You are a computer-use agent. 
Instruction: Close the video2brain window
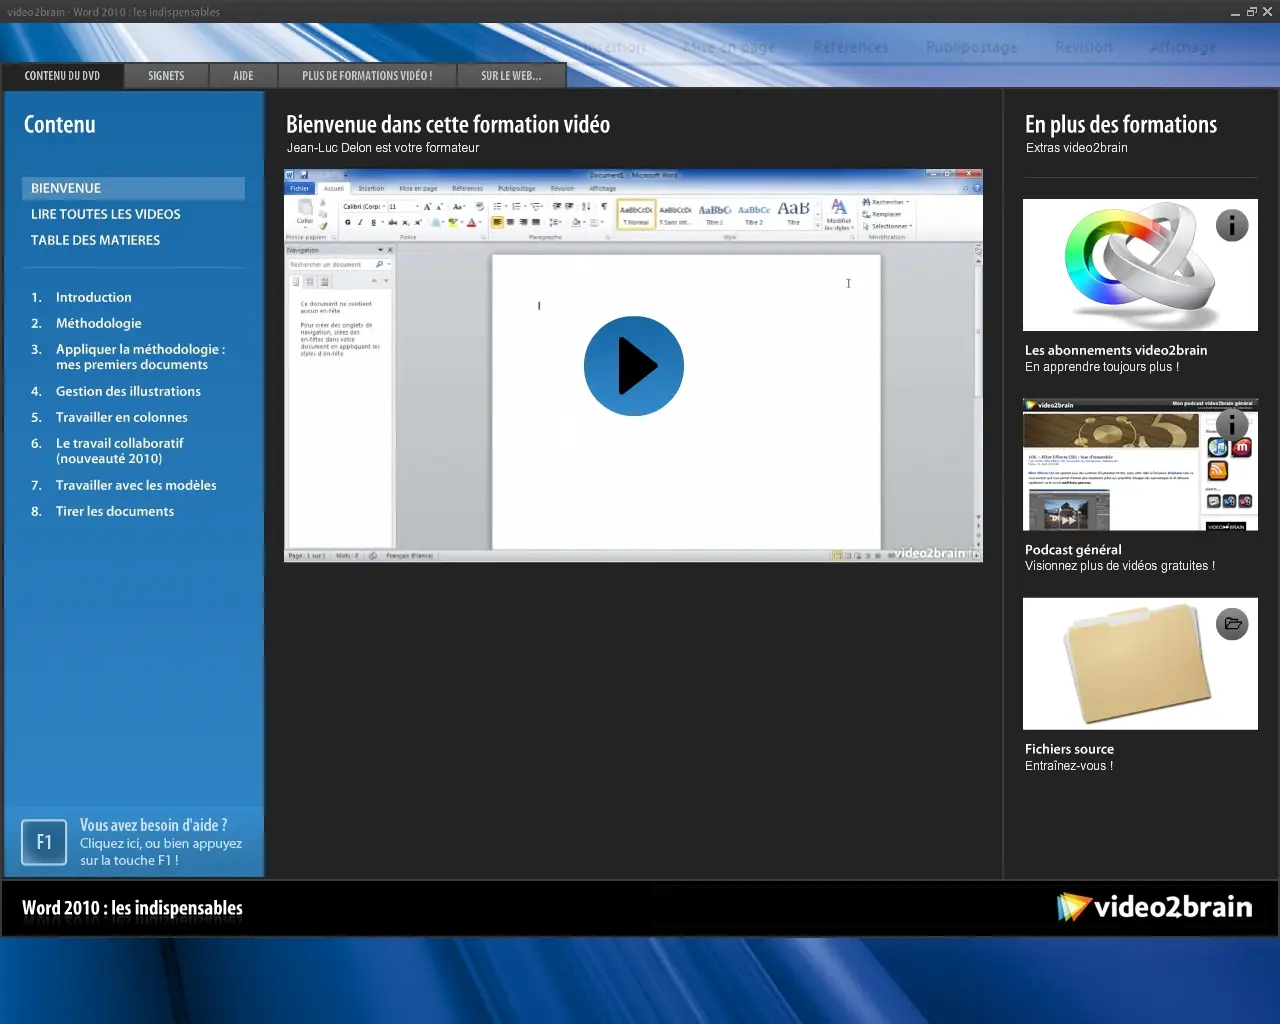click(x=1267, y=12)
